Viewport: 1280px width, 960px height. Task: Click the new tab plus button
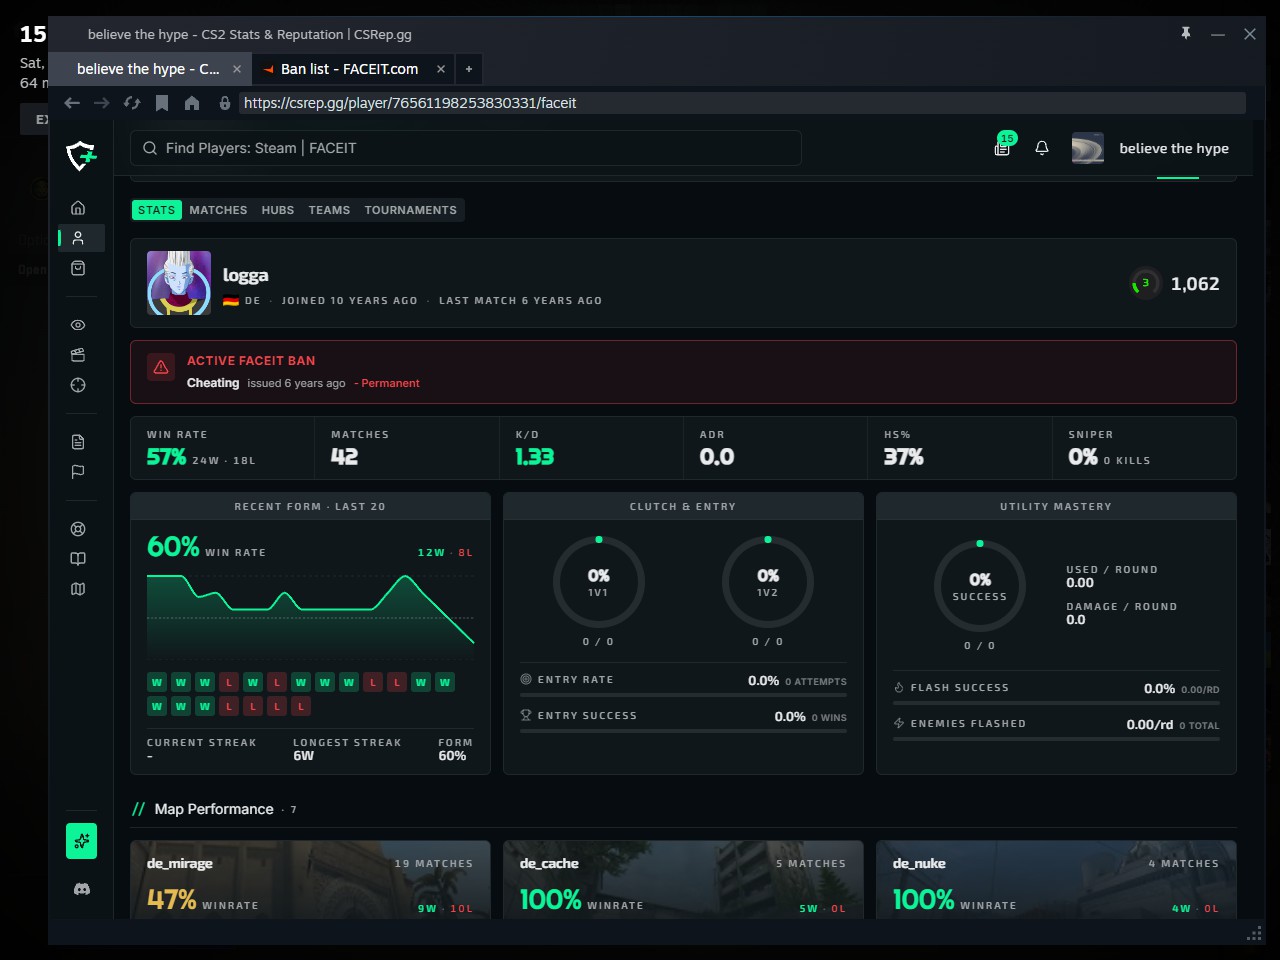click(x=469, y=69)
